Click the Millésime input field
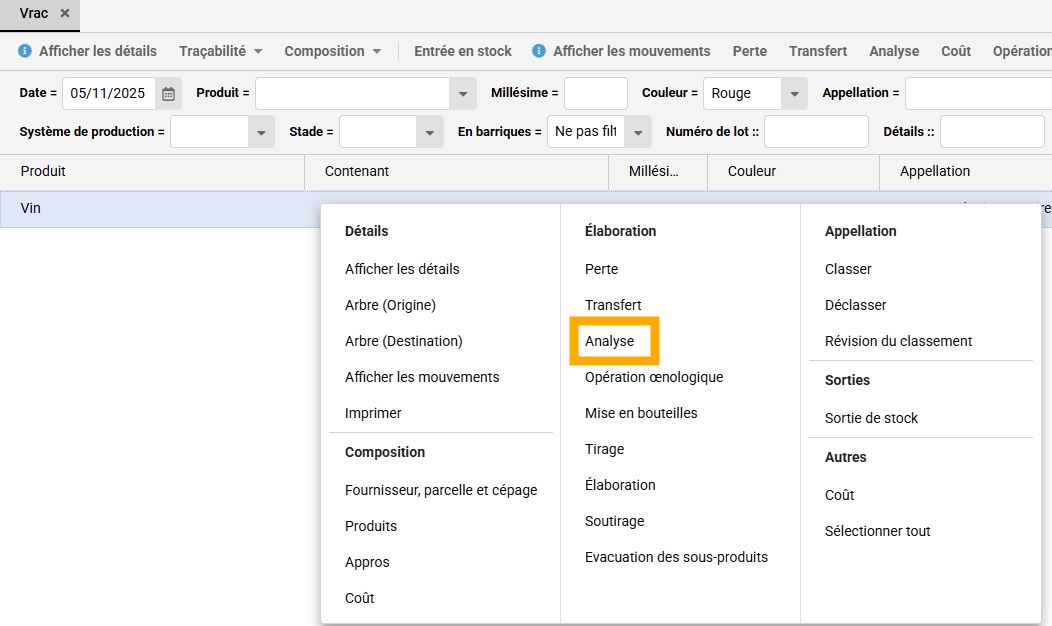 coord(595,93)
